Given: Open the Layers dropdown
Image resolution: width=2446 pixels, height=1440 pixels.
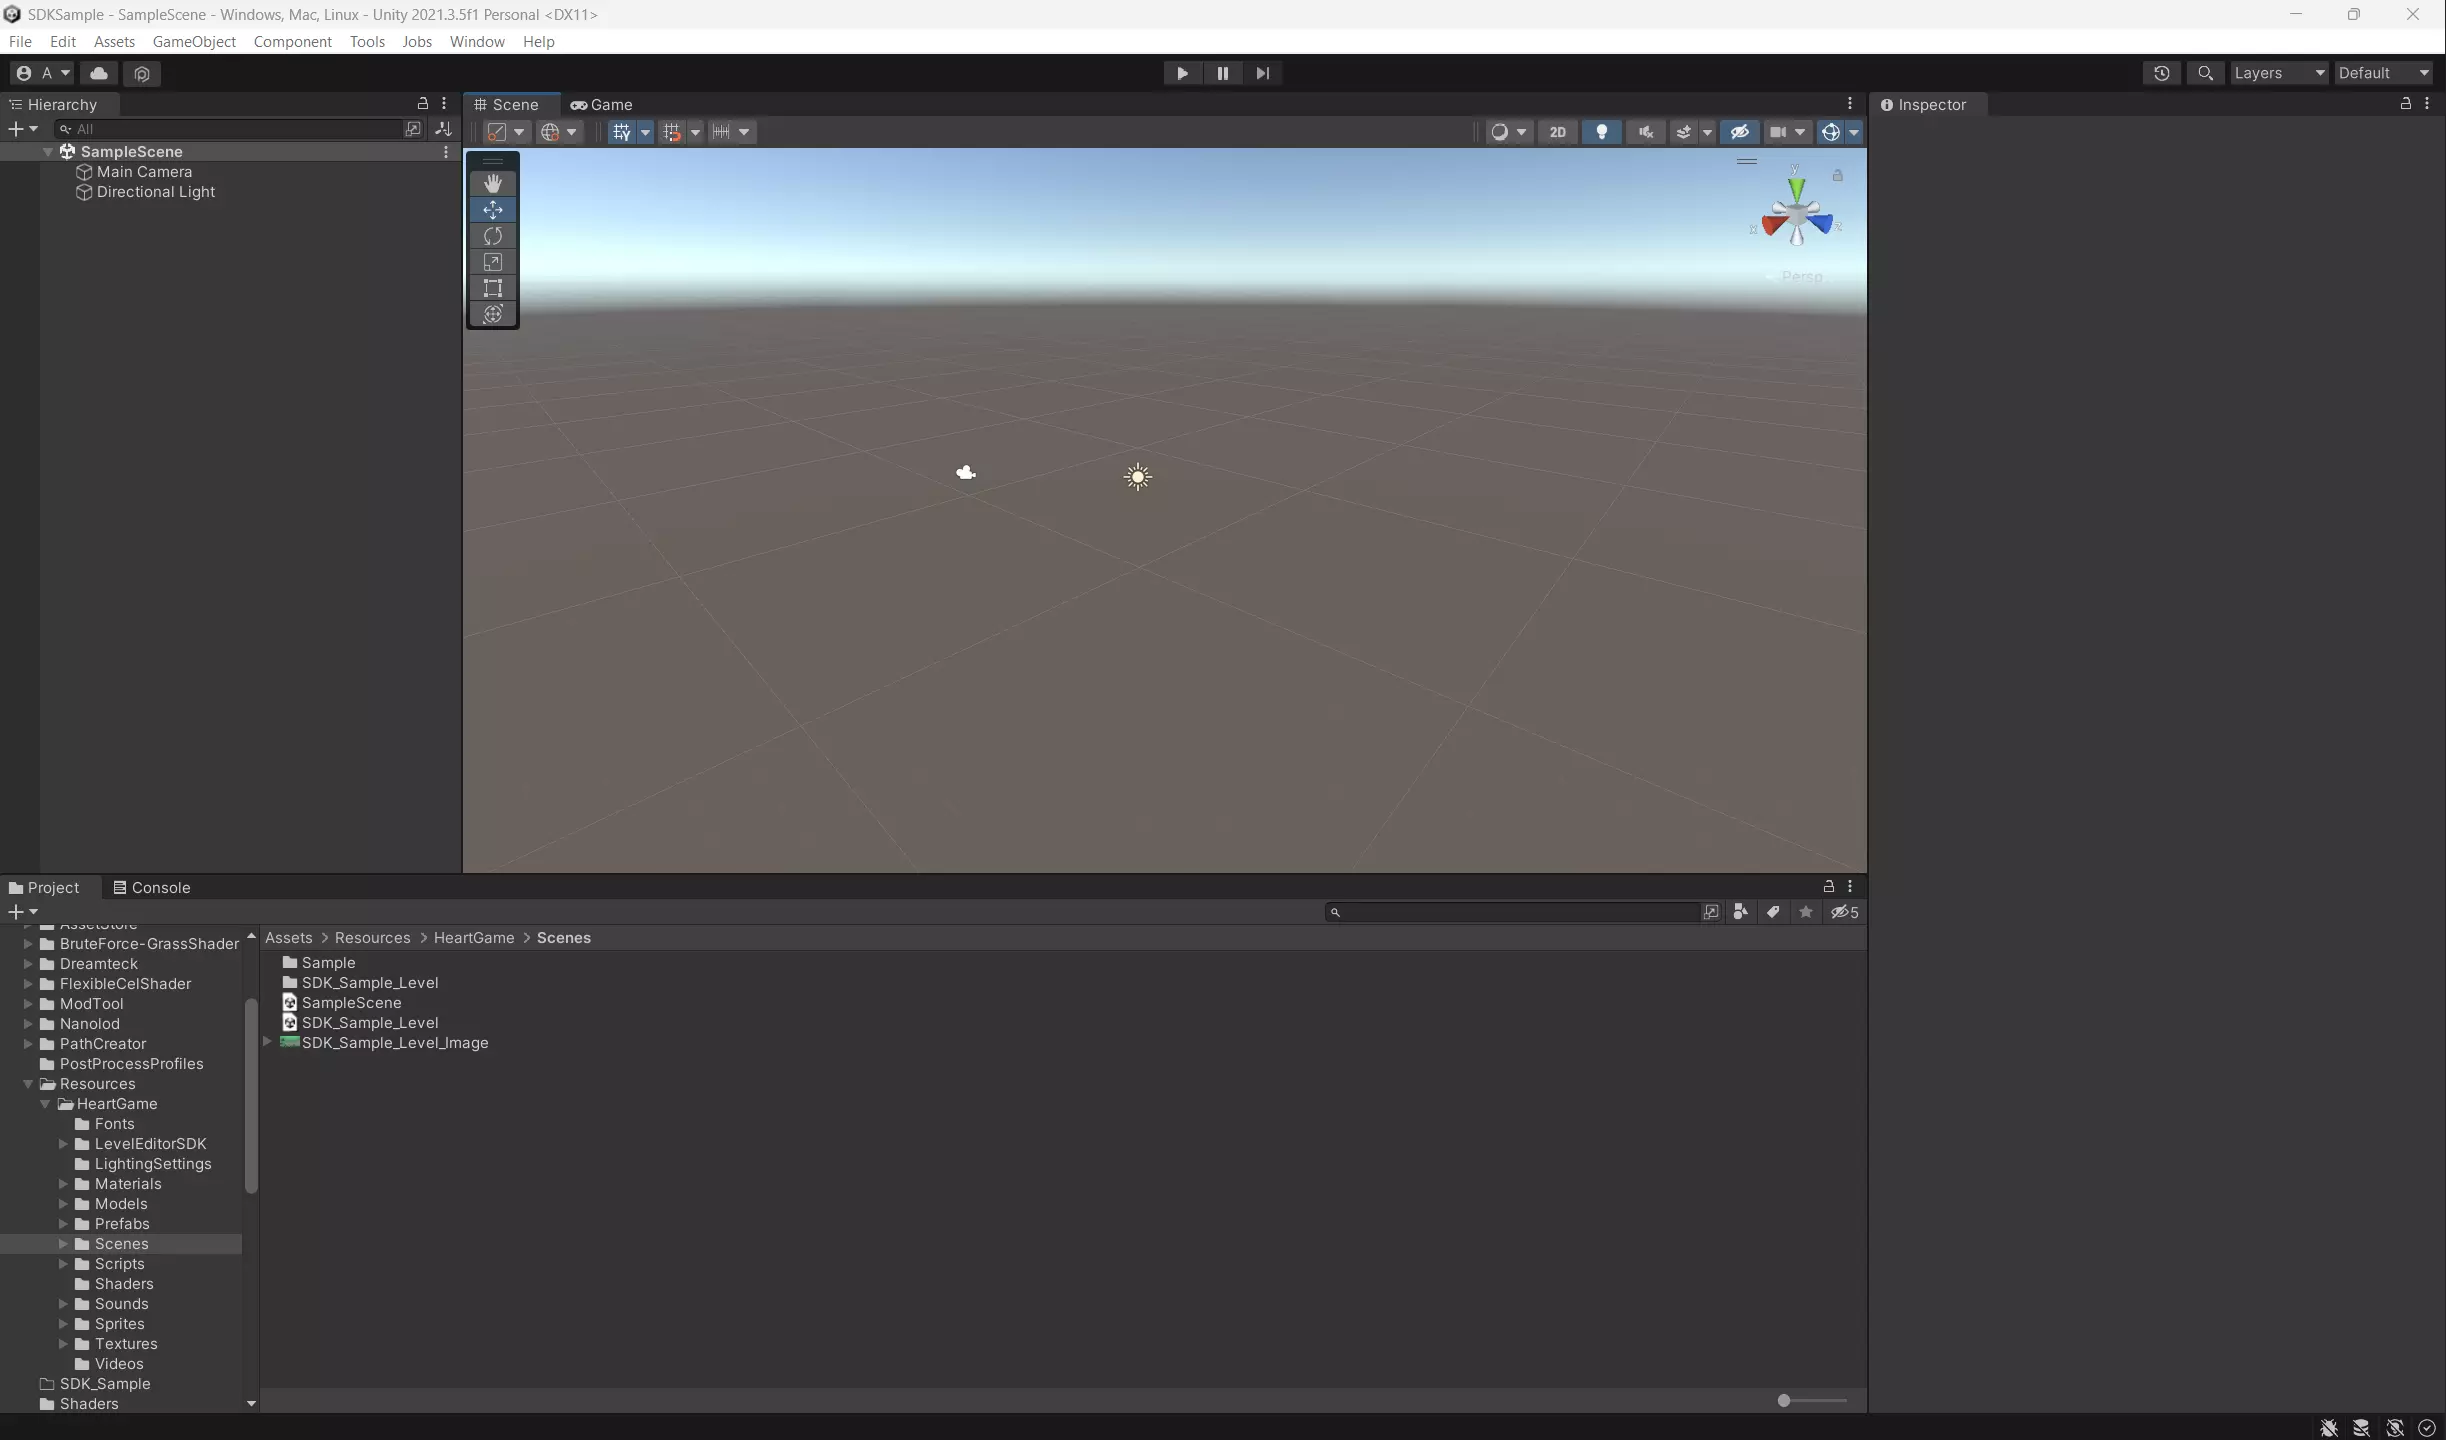Looking at the screenshot, I should pyautogui.click(x=2278, y=73).
